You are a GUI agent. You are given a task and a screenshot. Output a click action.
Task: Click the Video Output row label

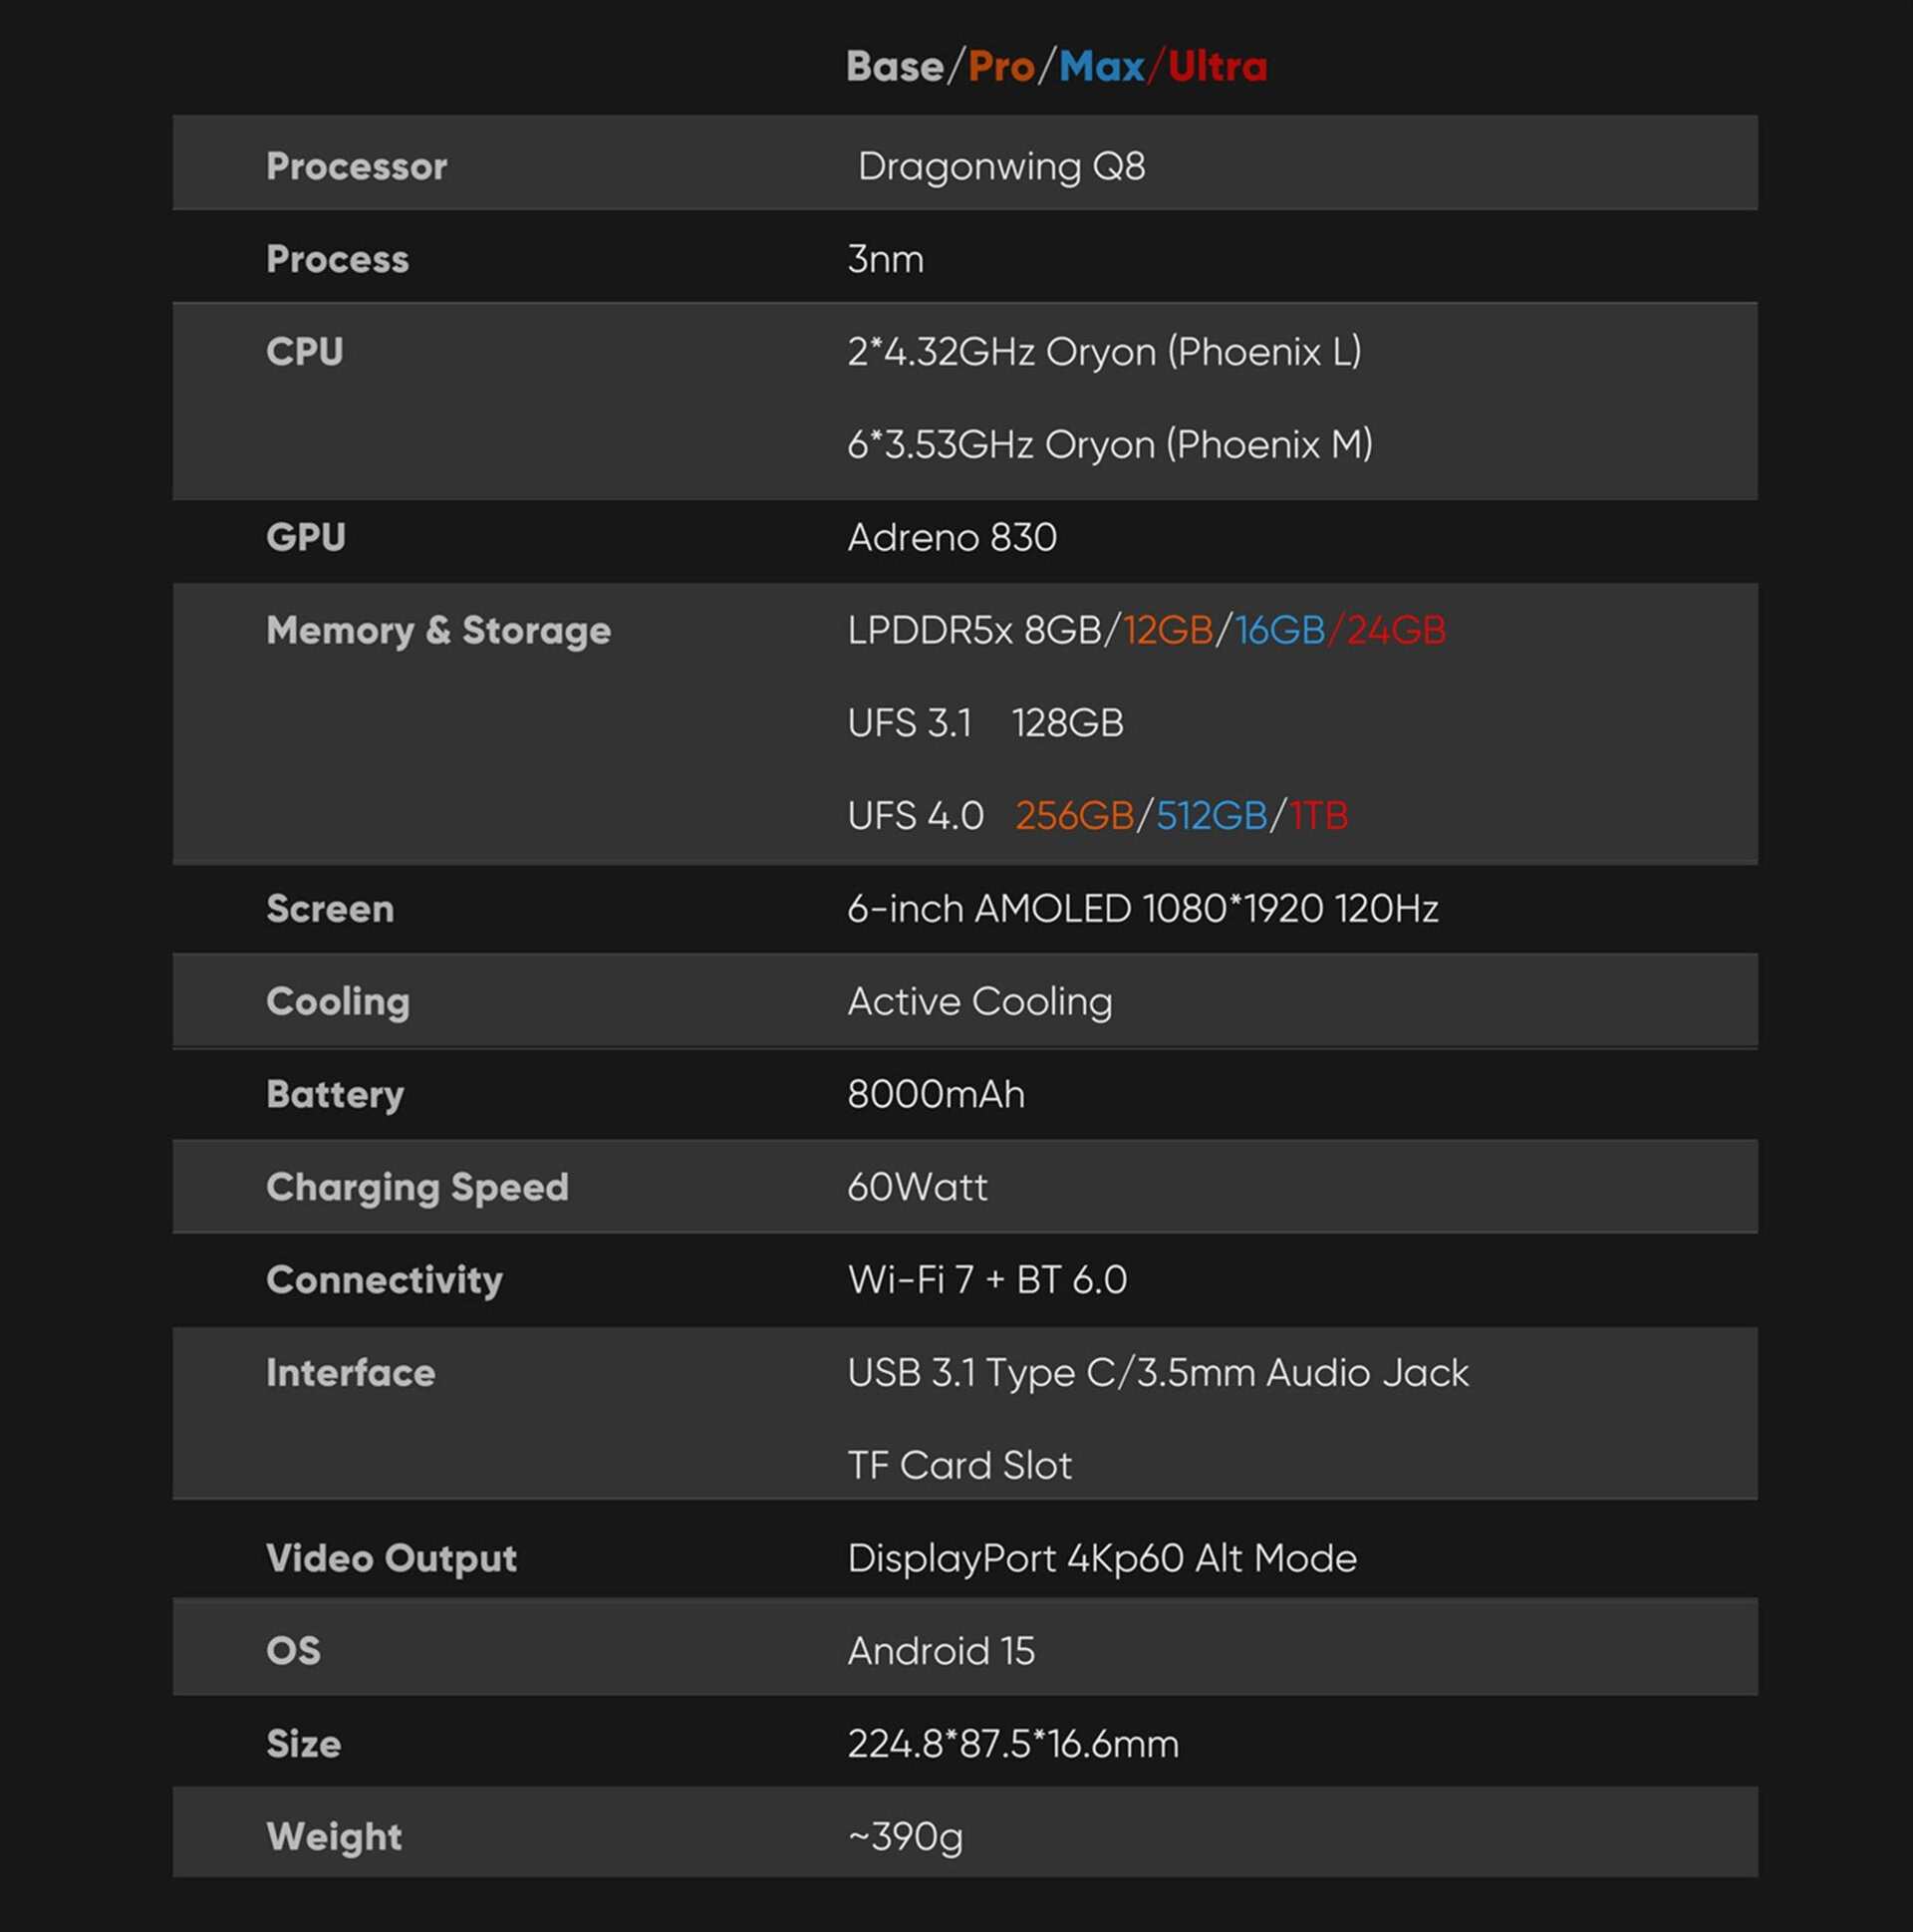391,1559
